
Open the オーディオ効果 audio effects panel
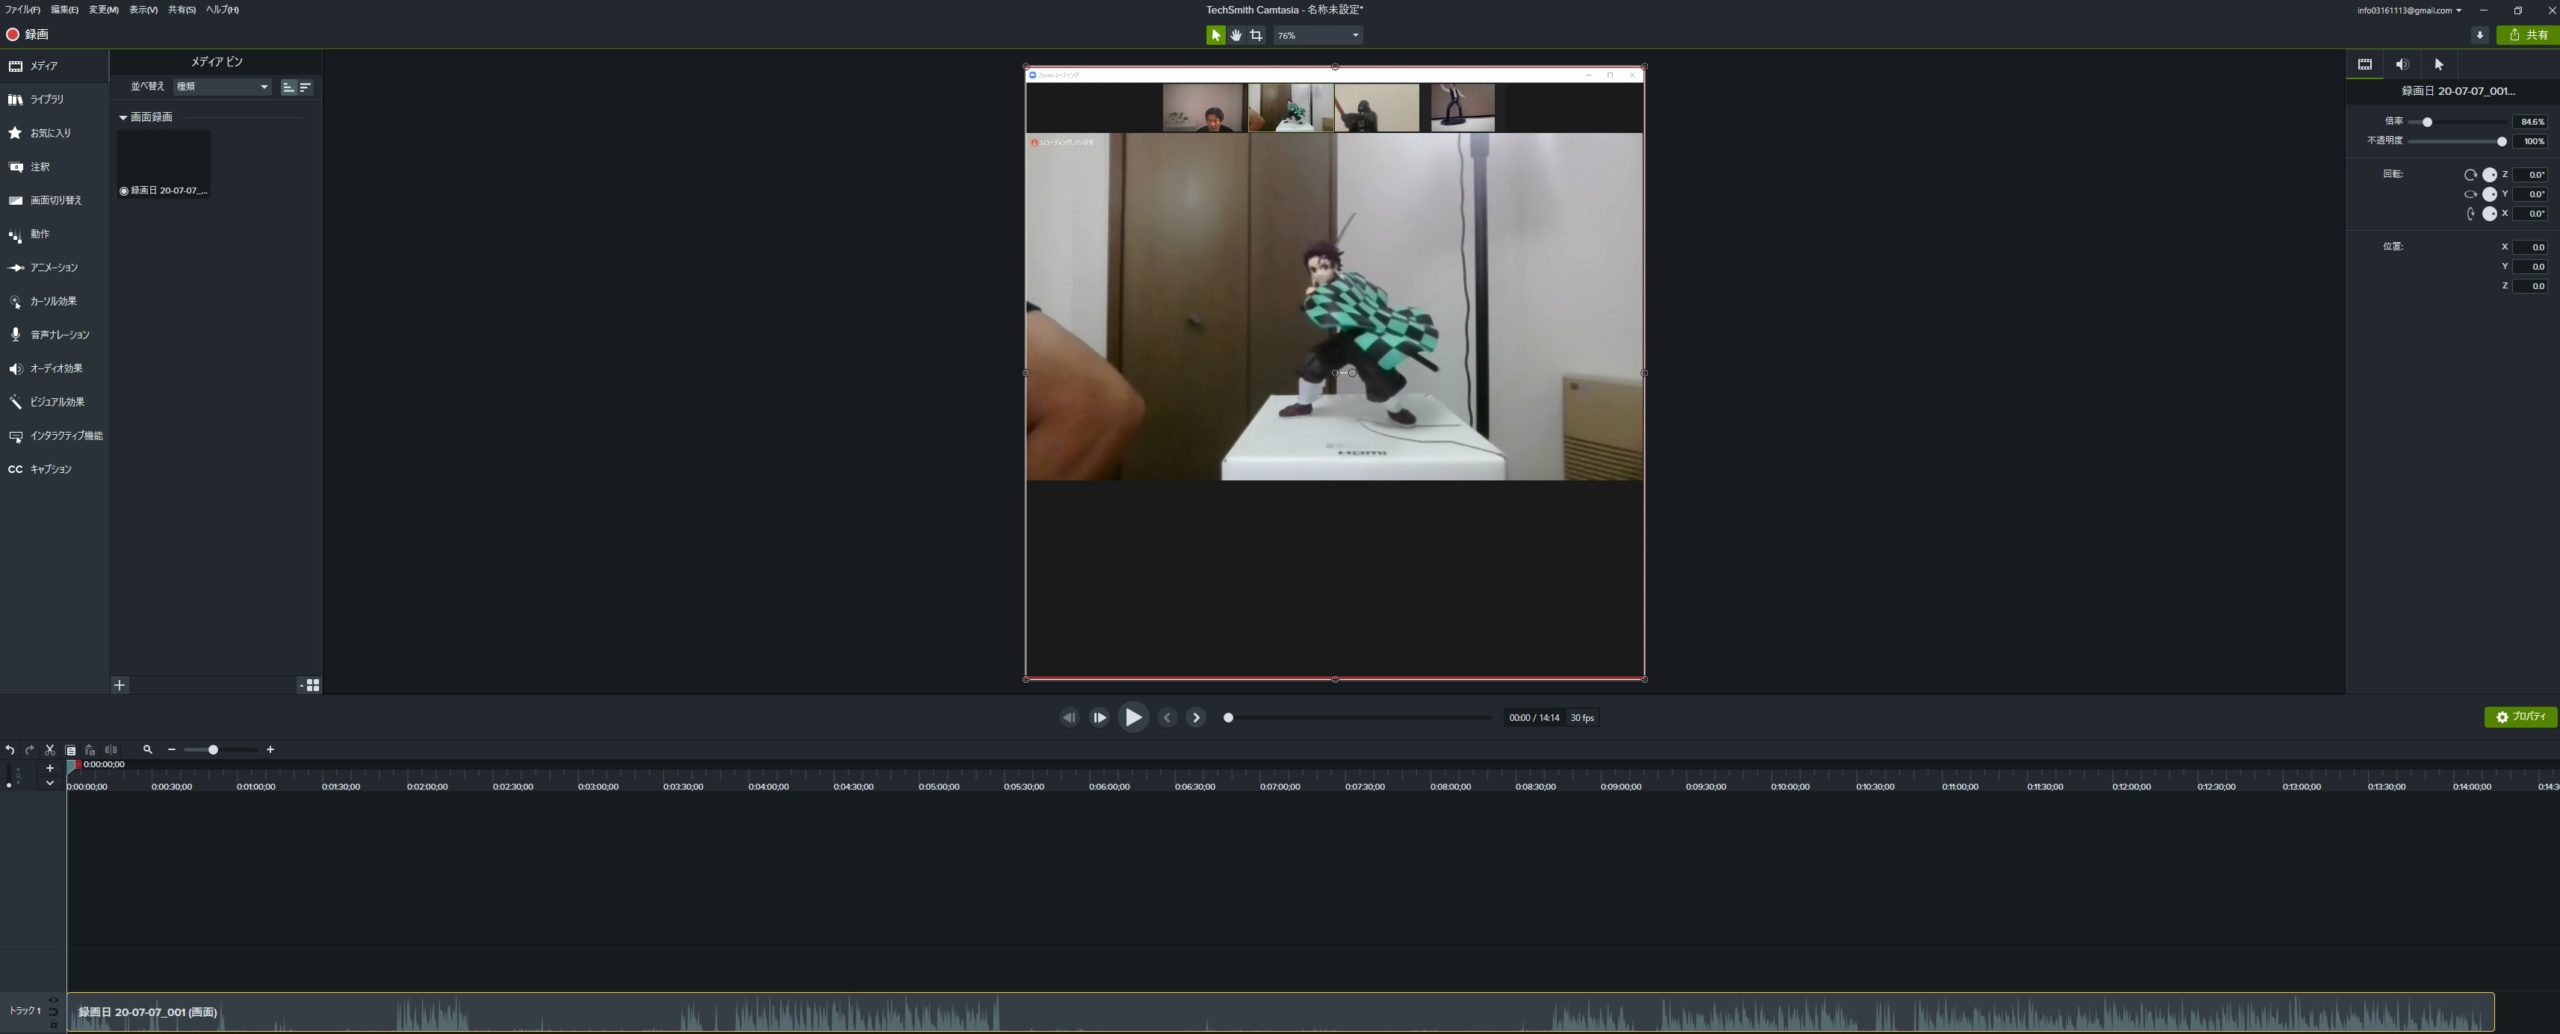pyautogui.click(x=54, y=368)
